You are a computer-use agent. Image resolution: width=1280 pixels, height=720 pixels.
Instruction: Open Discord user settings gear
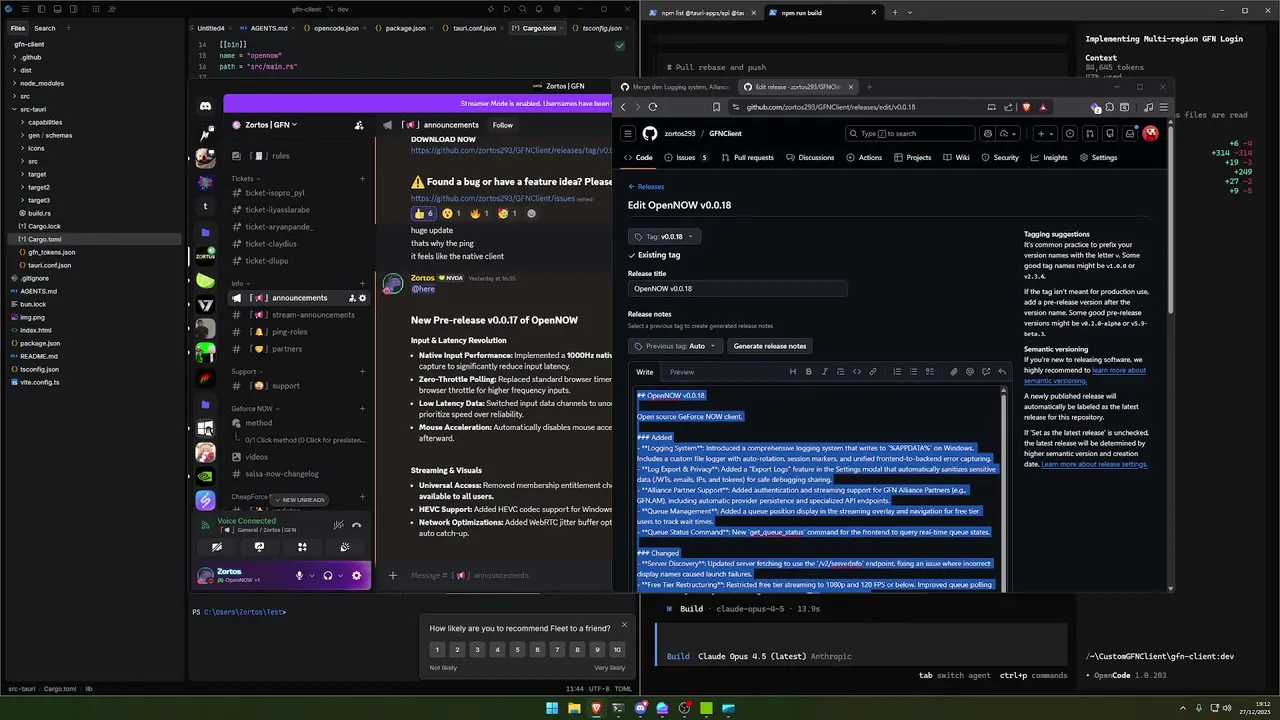coord(356,575)
